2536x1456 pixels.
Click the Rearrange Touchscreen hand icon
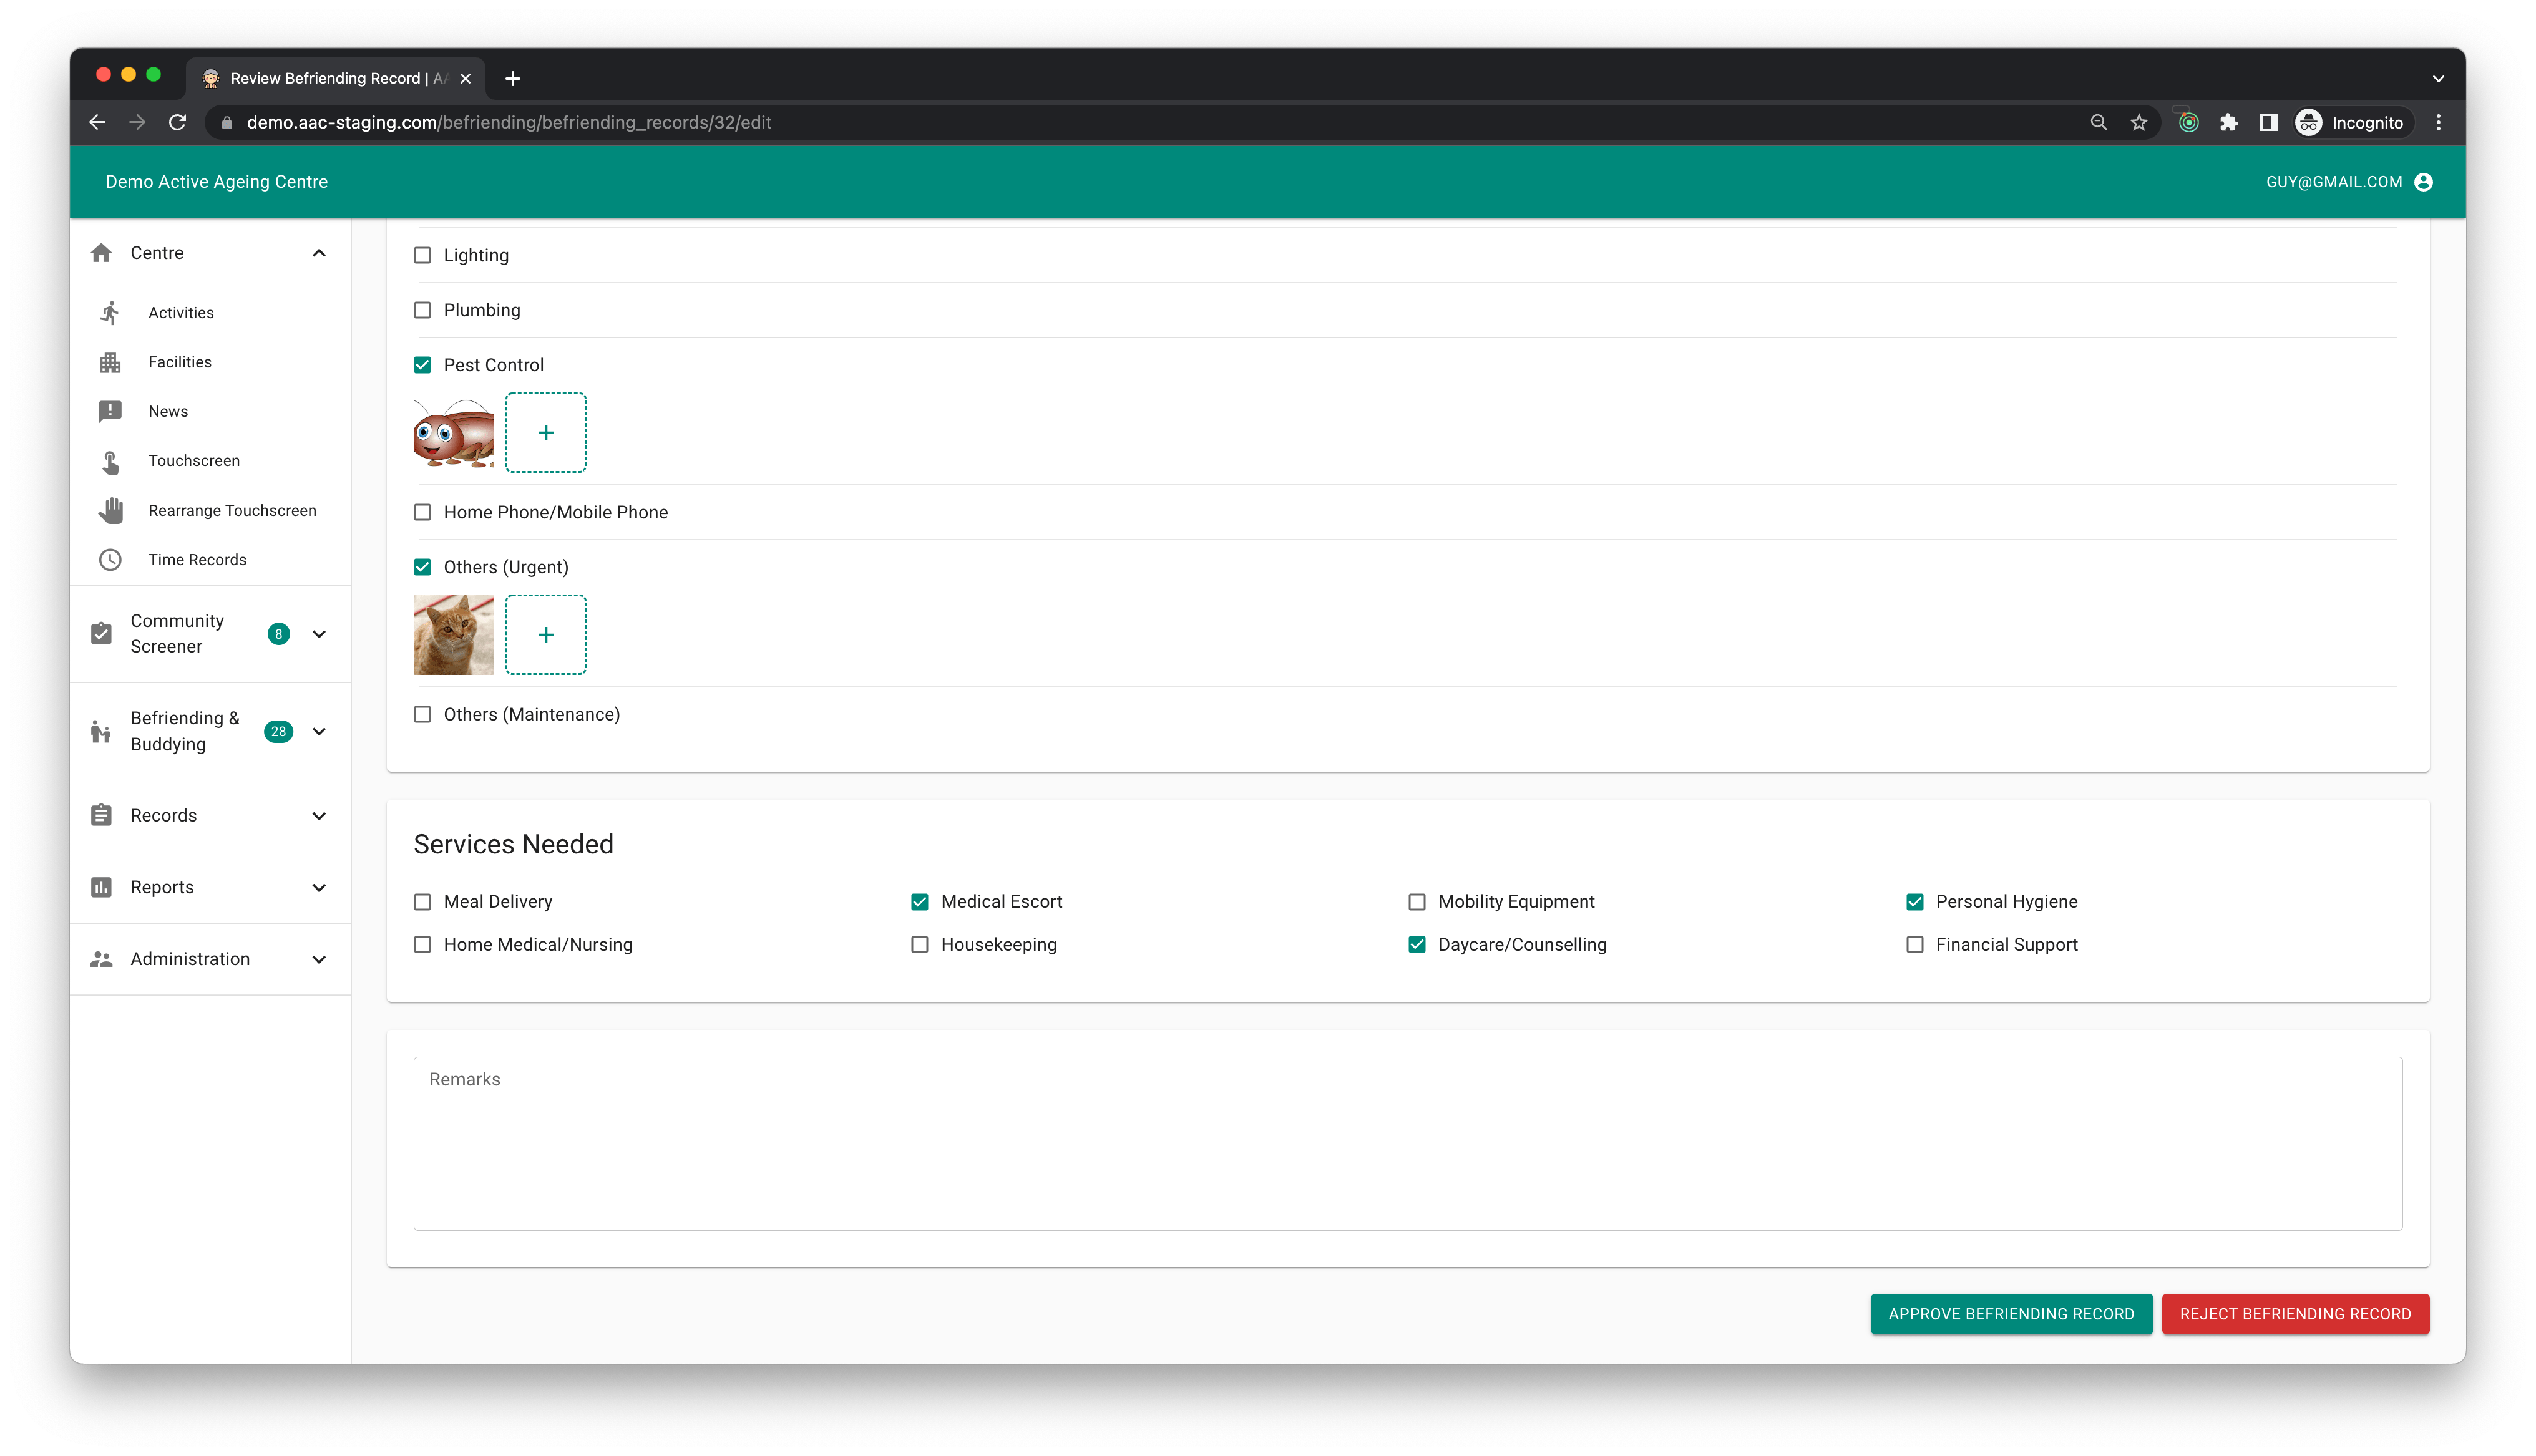[x=110, y=510]
